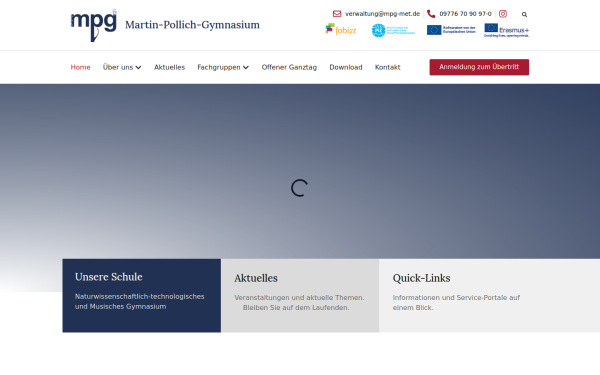Viewport: 600px width, 375px height.
Task: Click the search magnifier icon
Action: pos(524,15)
